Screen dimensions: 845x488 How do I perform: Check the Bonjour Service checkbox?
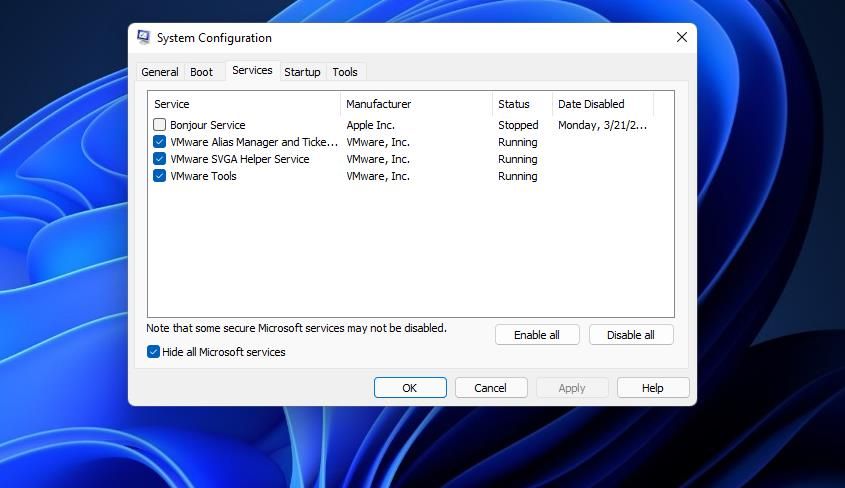[x=160, y=124]
